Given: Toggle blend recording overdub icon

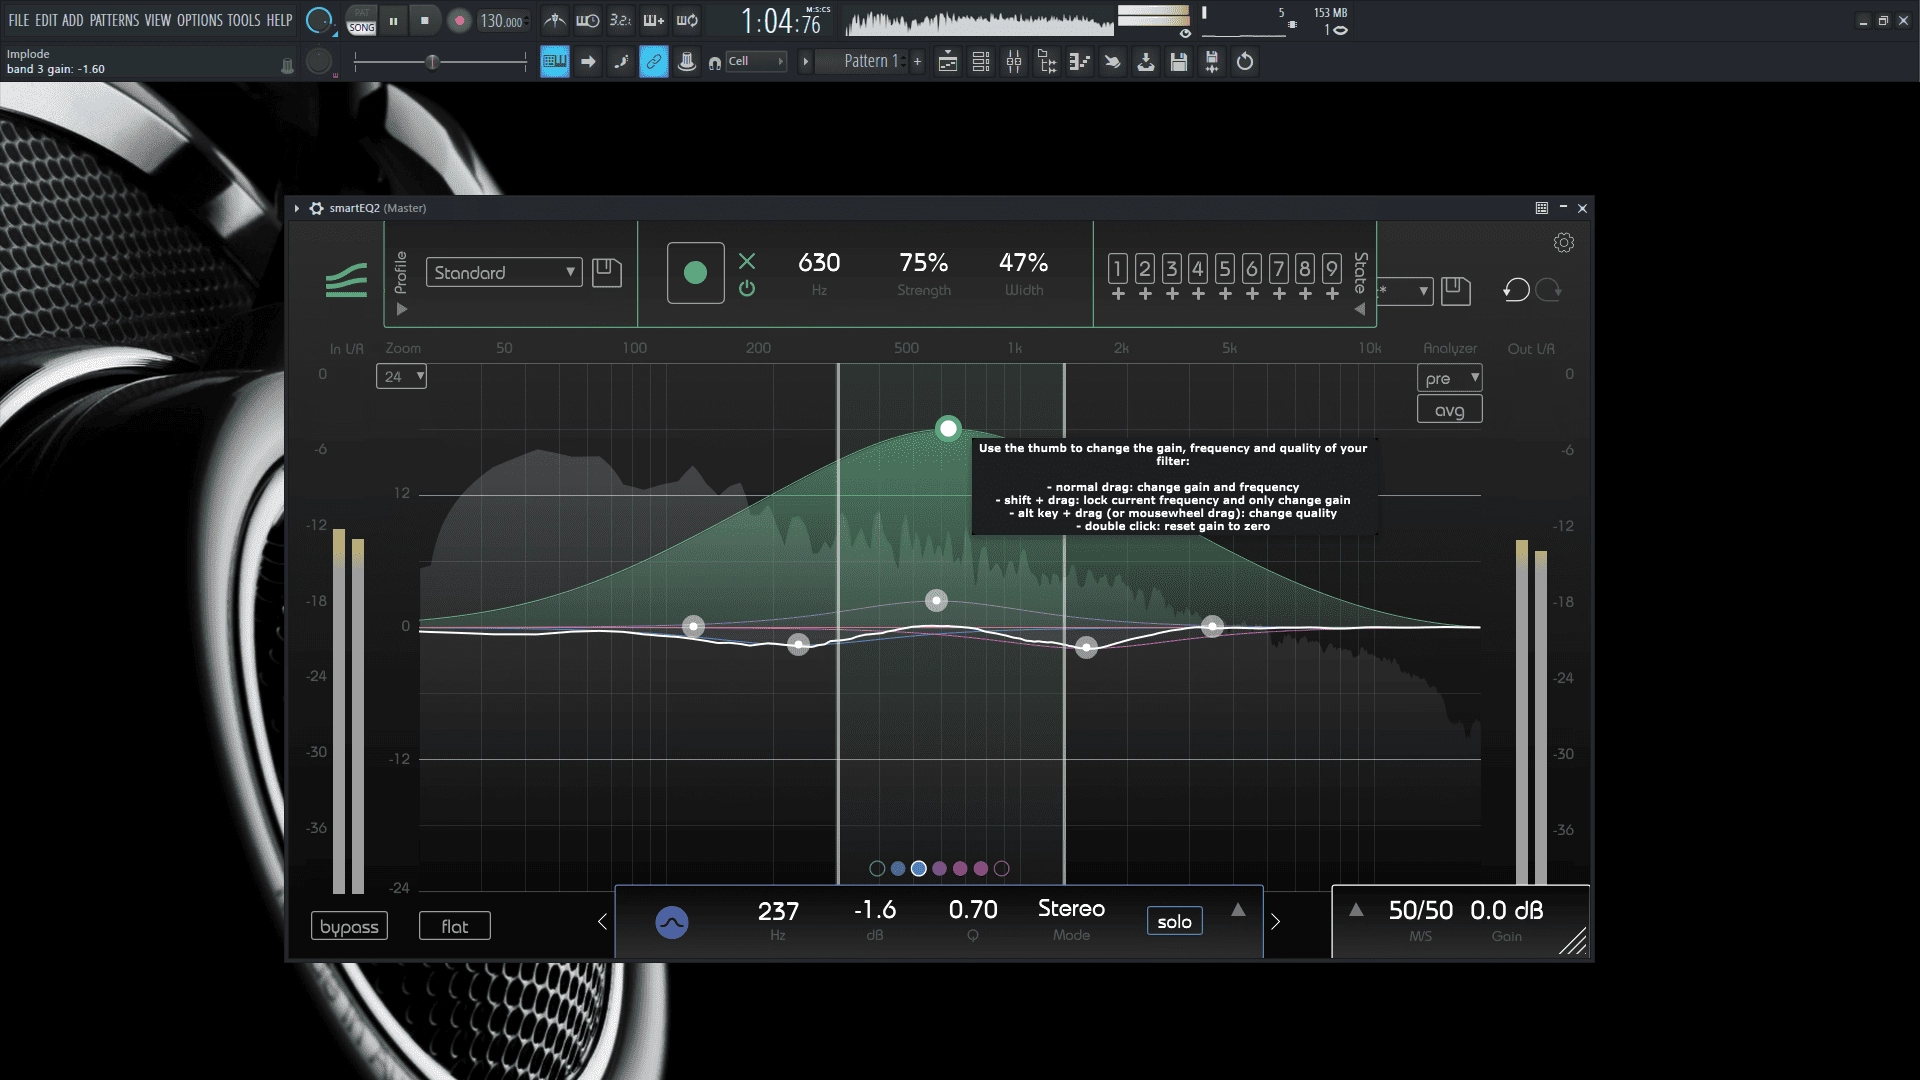Looking at the screenshot, I should point(654,20).
